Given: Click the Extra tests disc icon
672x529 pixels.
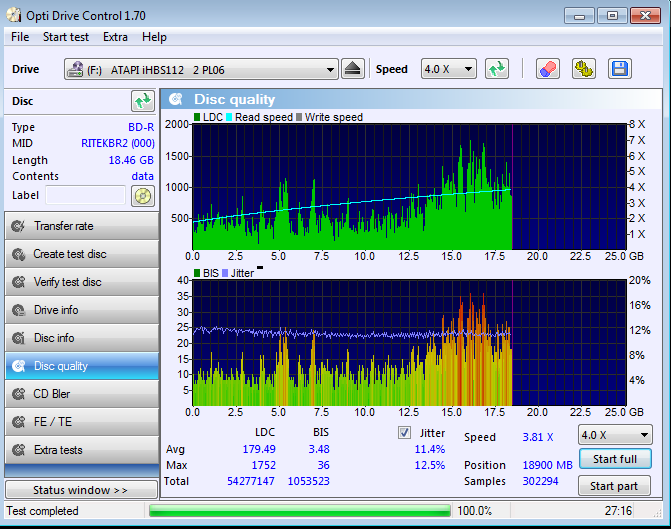Looking at the screenshot, I should 18,450.
